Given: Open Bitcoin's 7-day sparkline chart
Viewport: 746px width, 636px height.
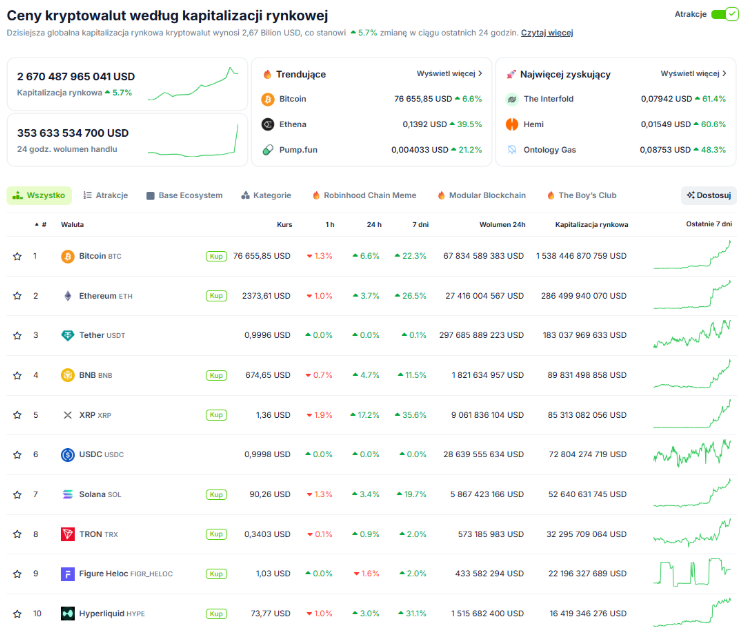Looking at the screenshot, I should click(x=692, y=255).
